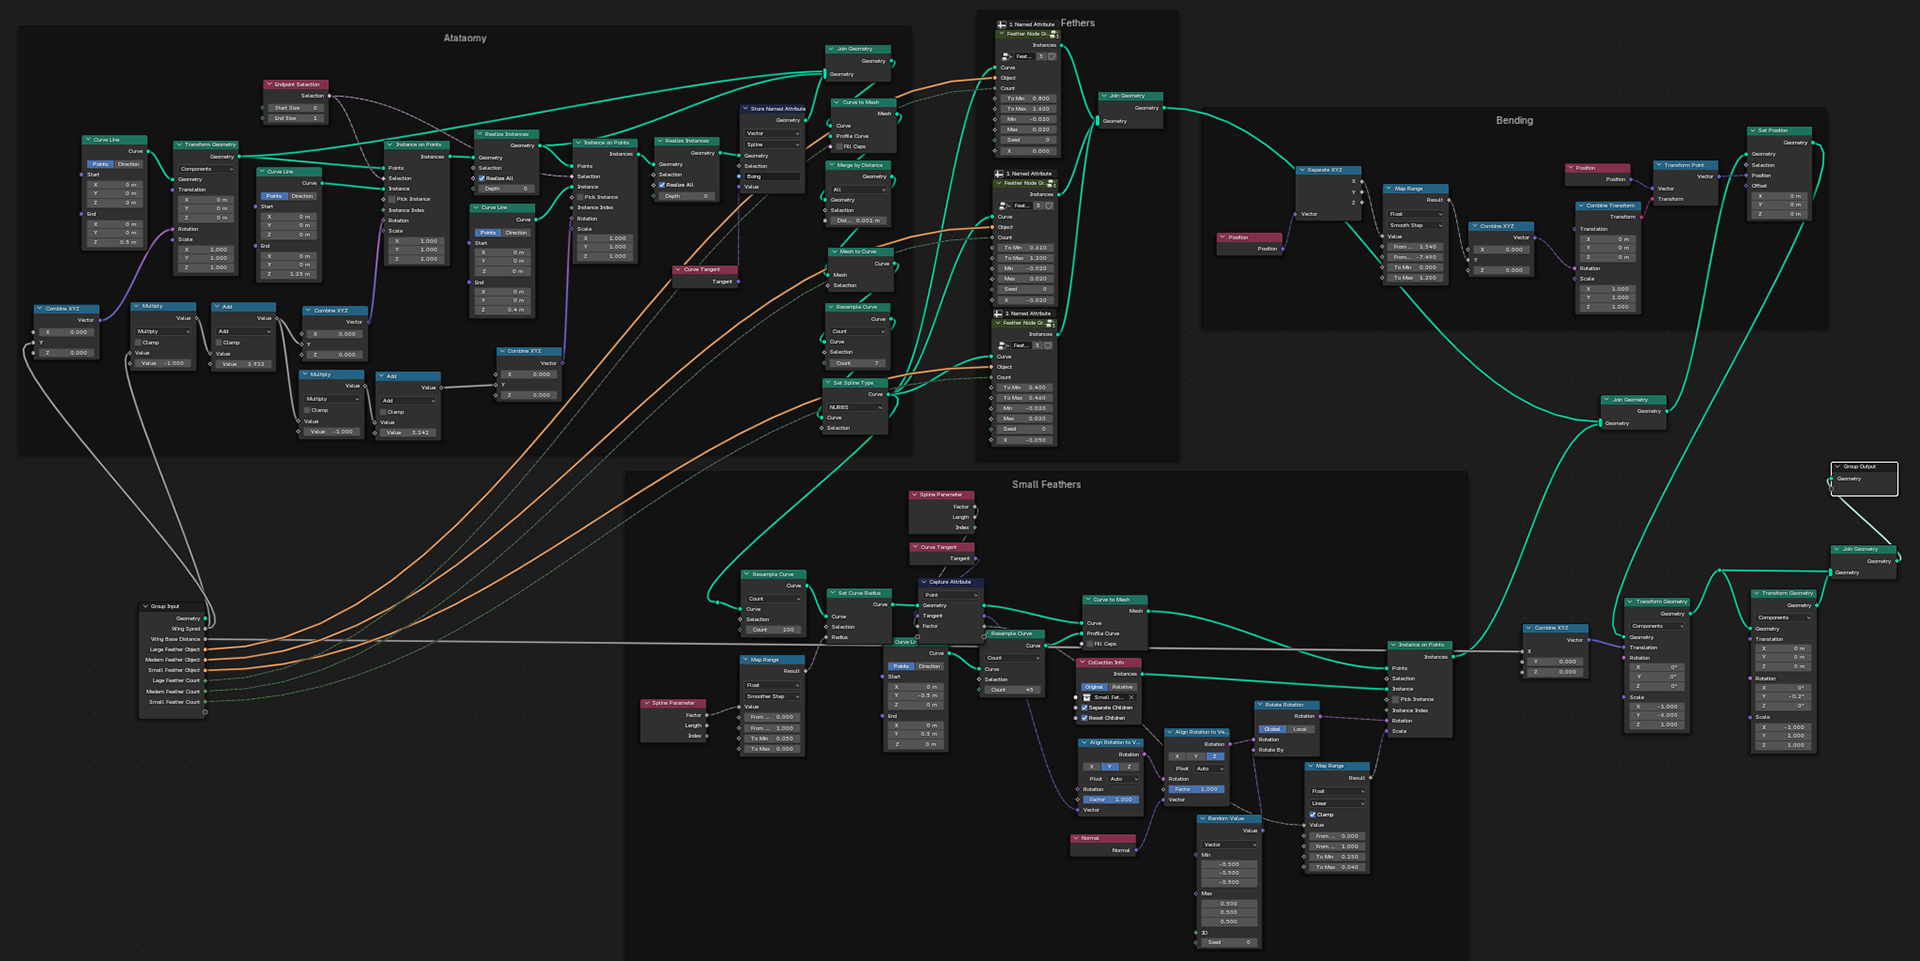Collapse the Group Output node
Screen dimensions: 1920x961
(x=1838, y=466)
